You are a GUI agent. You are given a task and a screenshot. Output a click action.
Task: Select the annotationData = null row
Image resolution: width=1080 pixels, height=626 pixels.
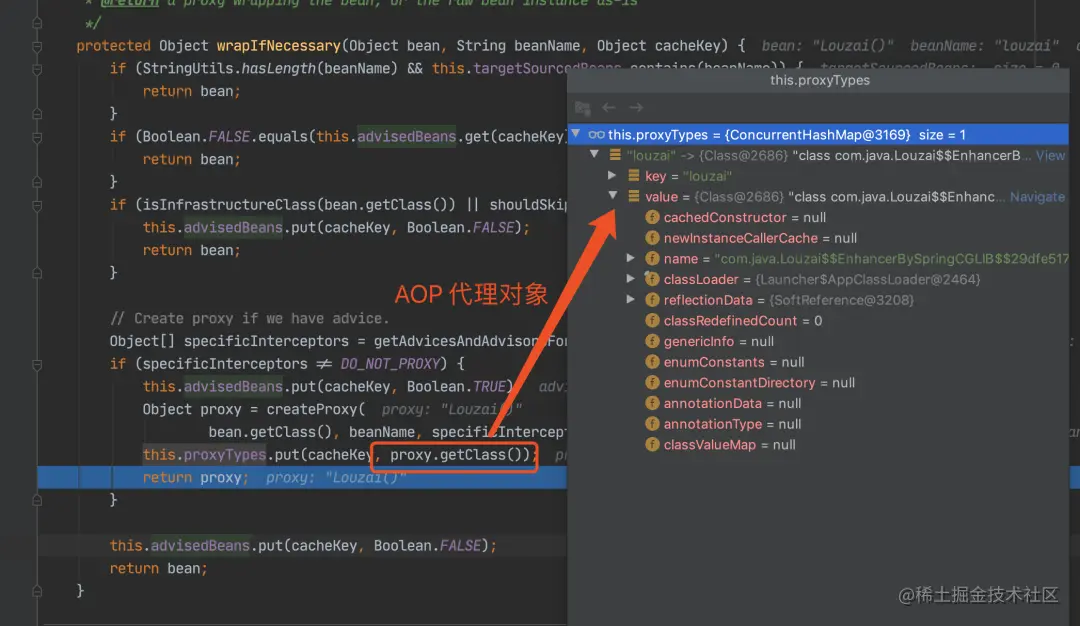point(818,404)
